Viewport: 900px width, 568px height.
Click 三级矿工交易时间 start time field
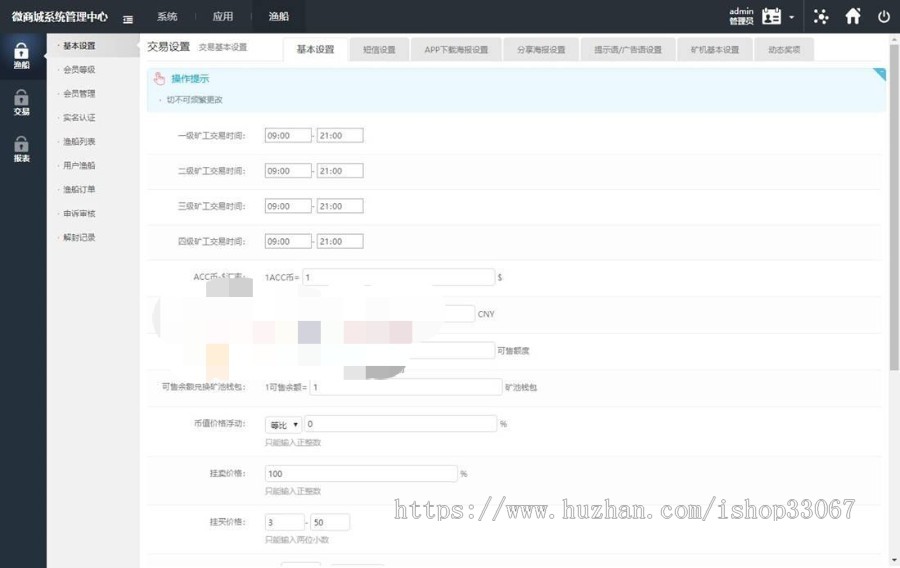pos(288,206)
